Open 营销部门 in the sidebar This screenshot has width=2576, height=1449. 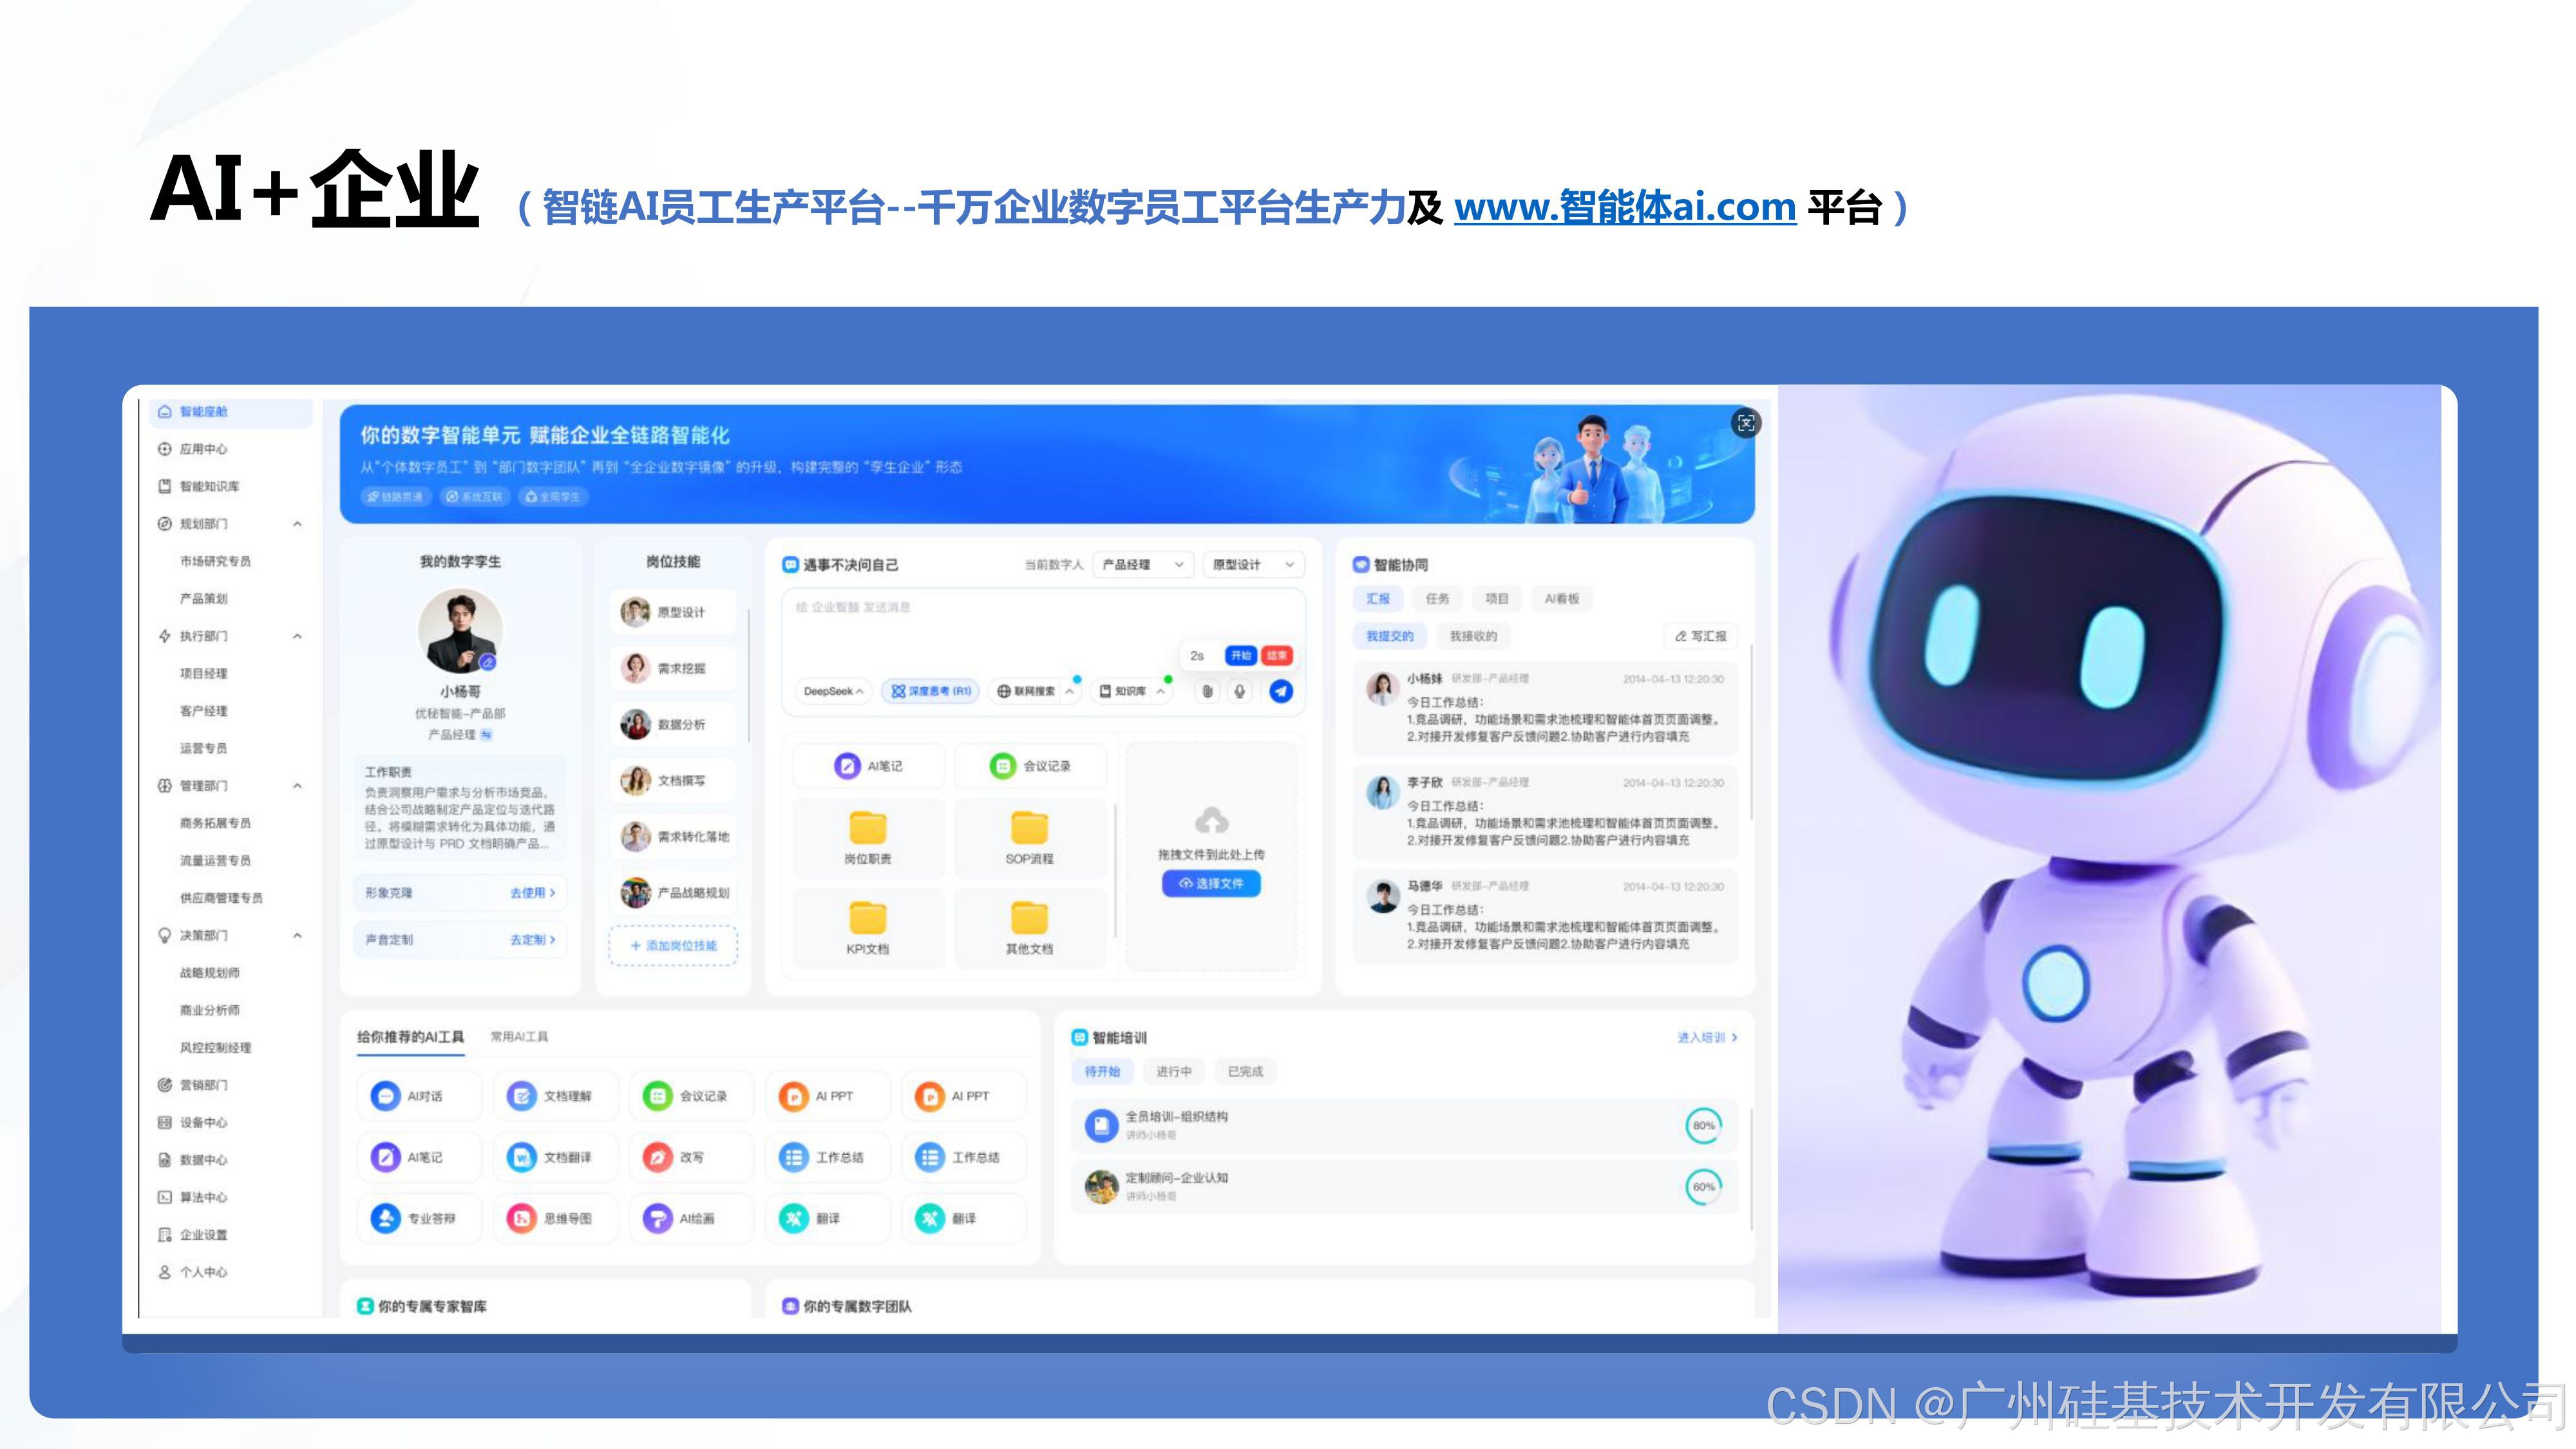click(193, 1085)
